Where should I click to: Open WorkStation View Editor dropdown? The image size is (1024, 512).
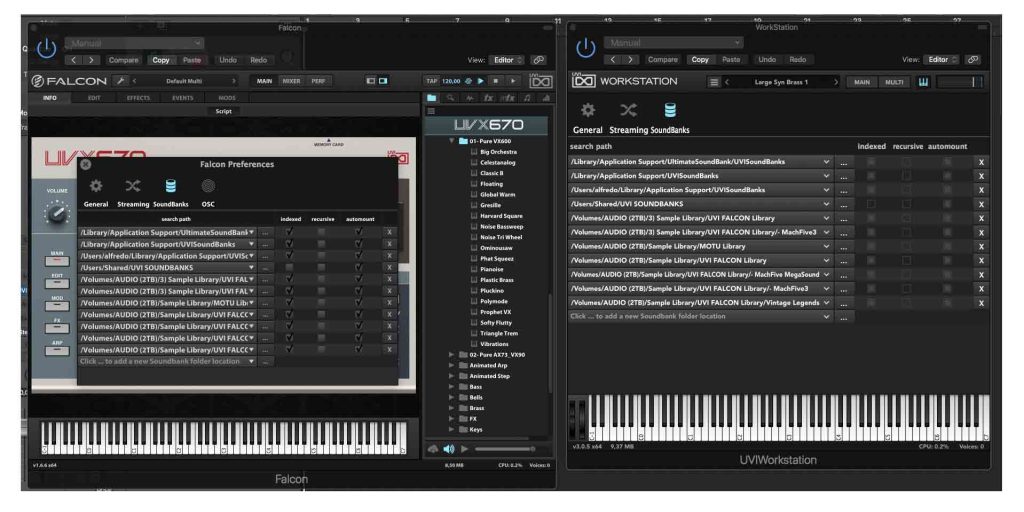(x=942, y=60)
